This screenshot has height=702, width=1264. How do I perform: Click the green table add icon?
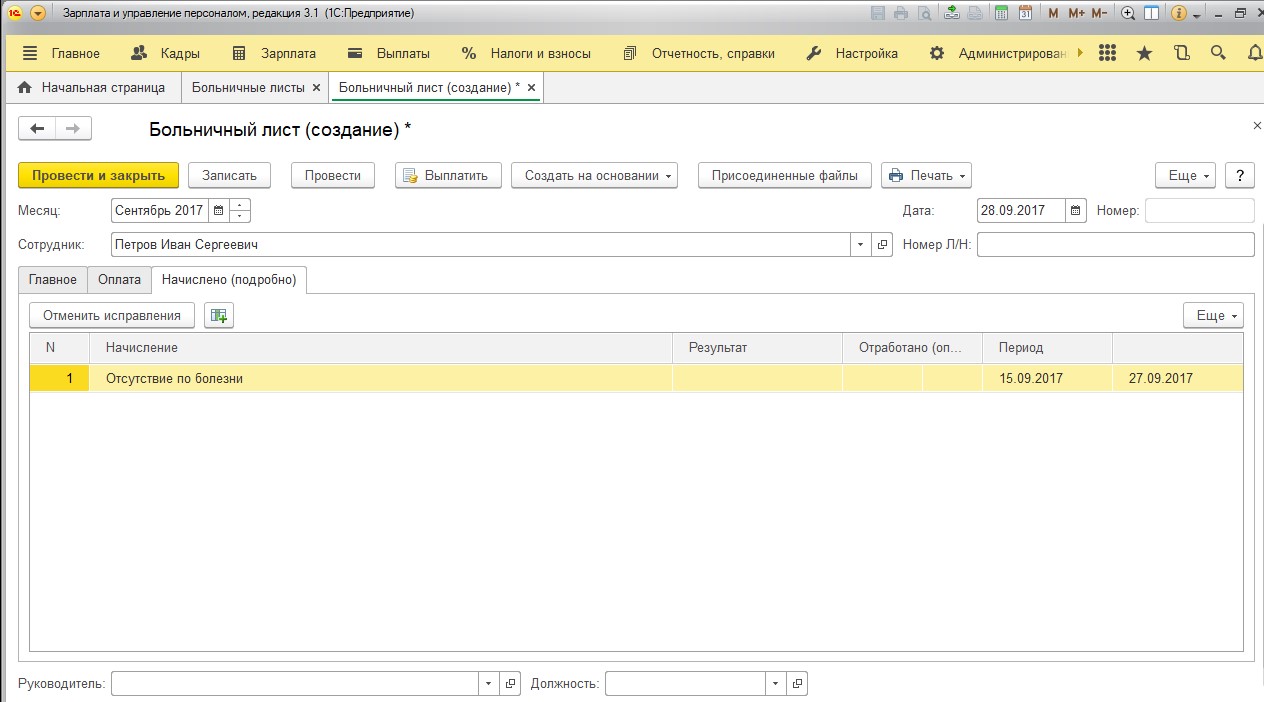(218, 315)
